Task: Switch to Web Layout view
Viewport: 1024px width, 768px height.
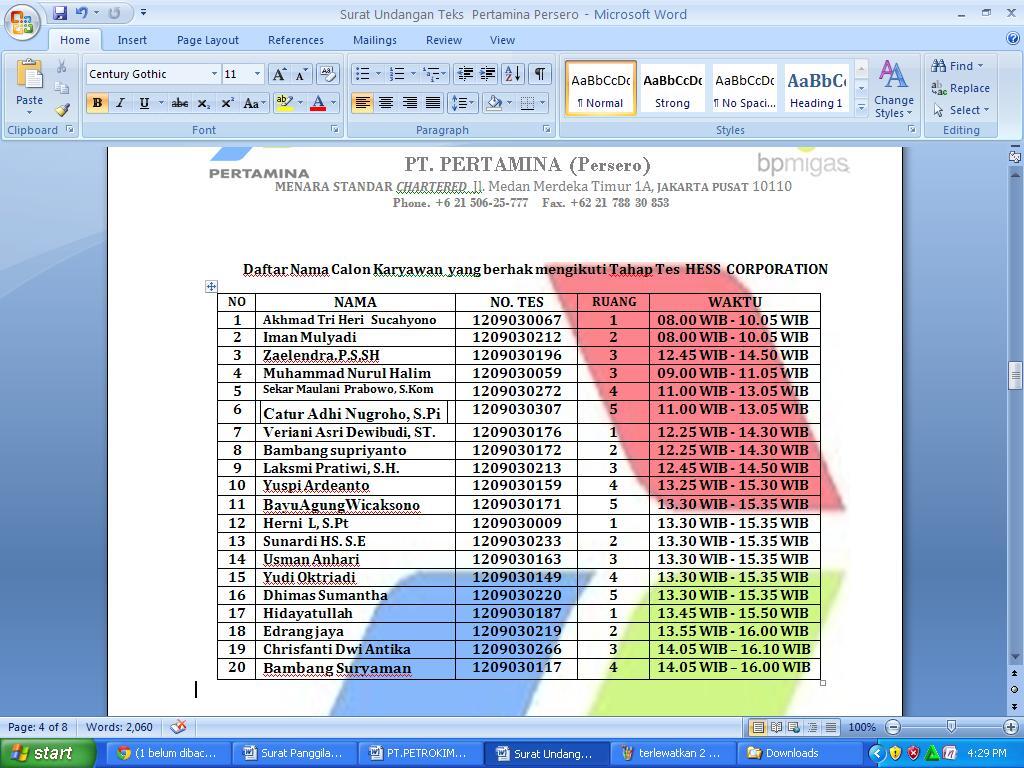Action: coord(794,727)
